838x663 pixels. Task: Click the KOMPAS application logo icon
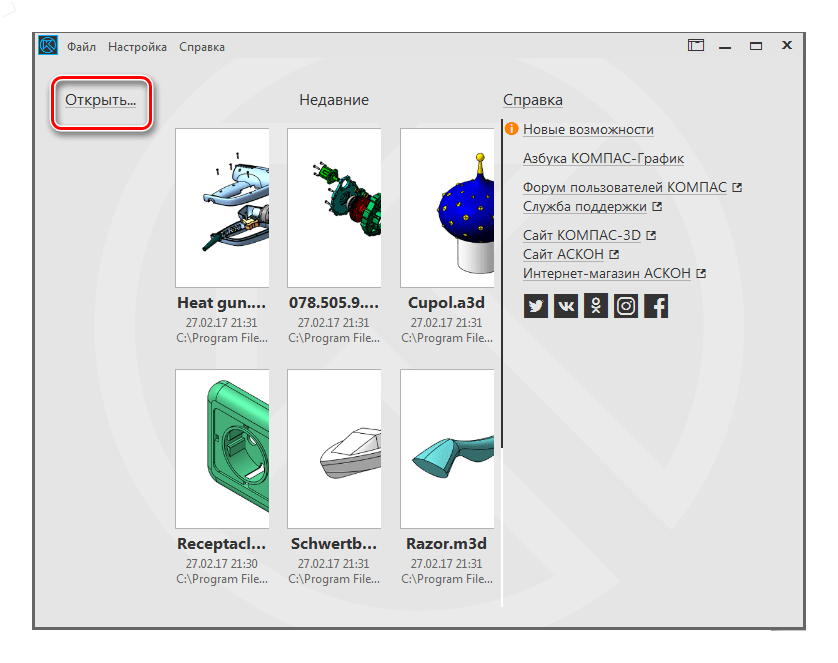[x=48, y=46]
